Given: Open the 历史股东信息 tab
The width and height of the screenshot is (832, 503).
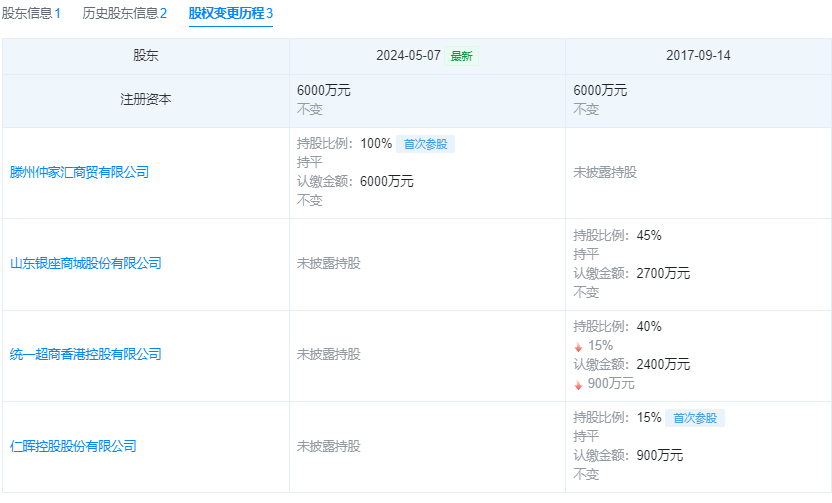Looking at the screenshot, I should click(125, 13).
